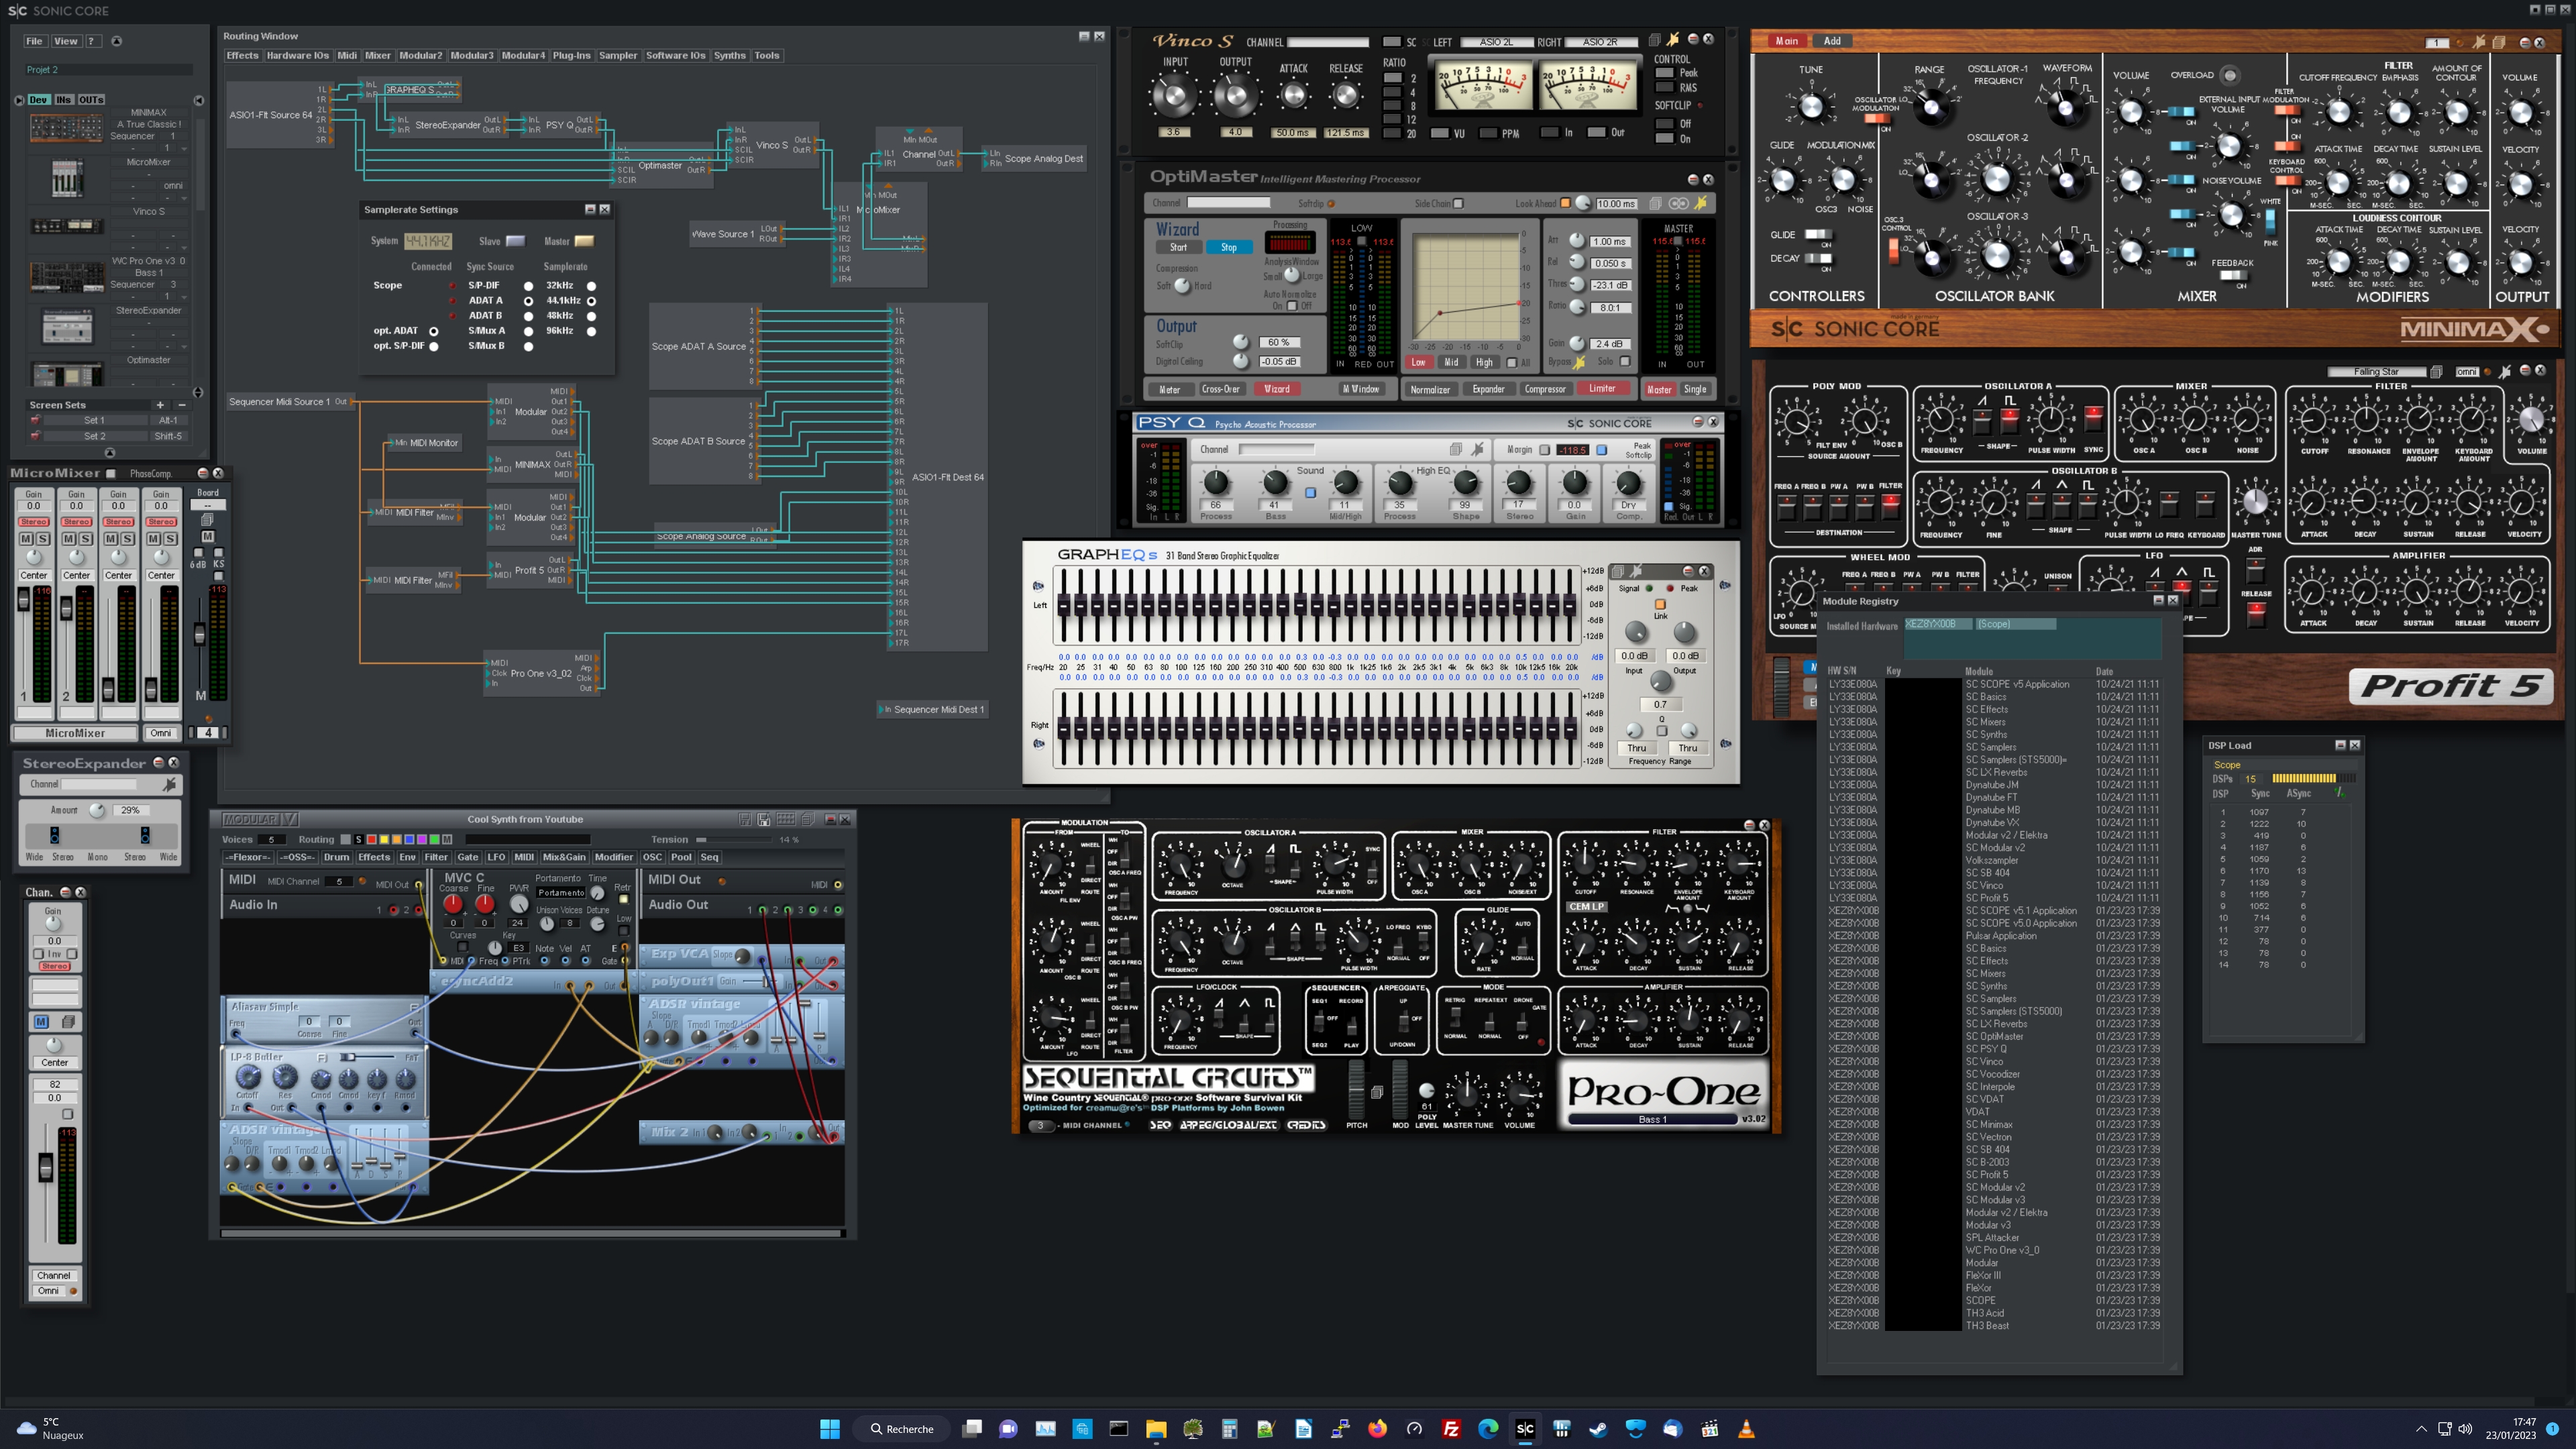
Task: Click the Vinco S Channel name field
Action: [x=1329, y=42]
